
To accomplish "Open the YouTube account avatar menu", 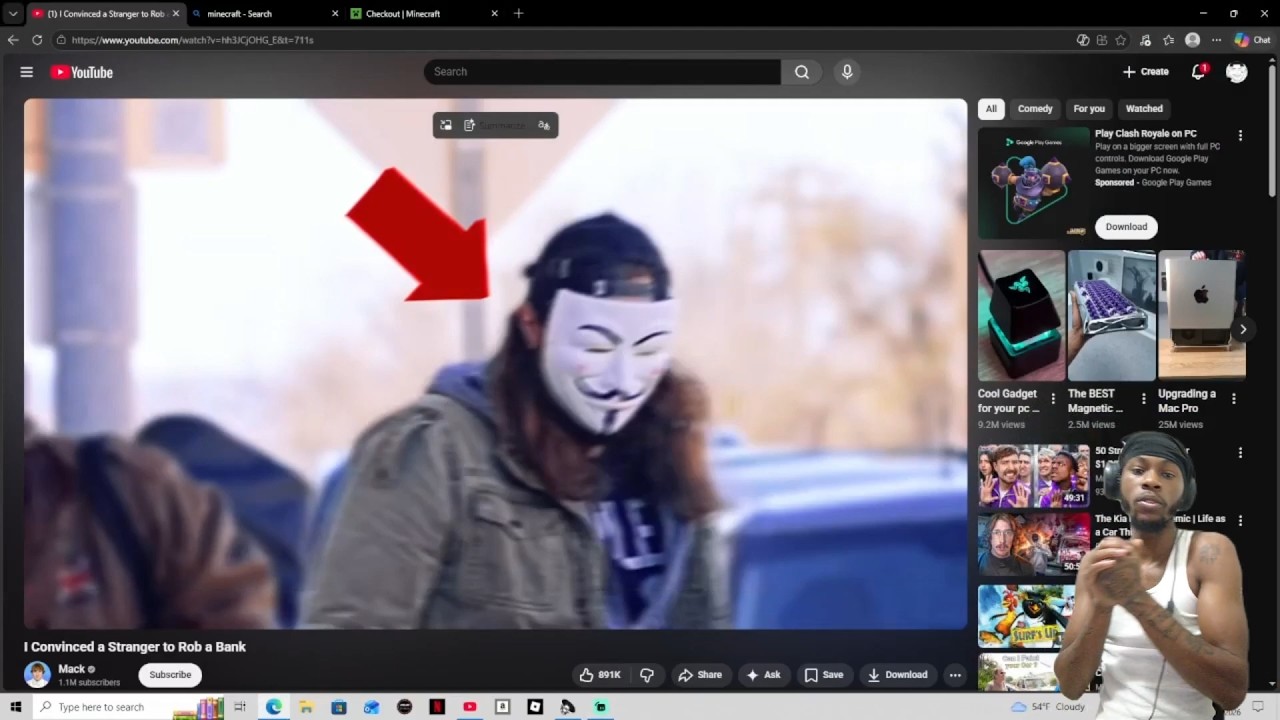I will (1237, 72).
